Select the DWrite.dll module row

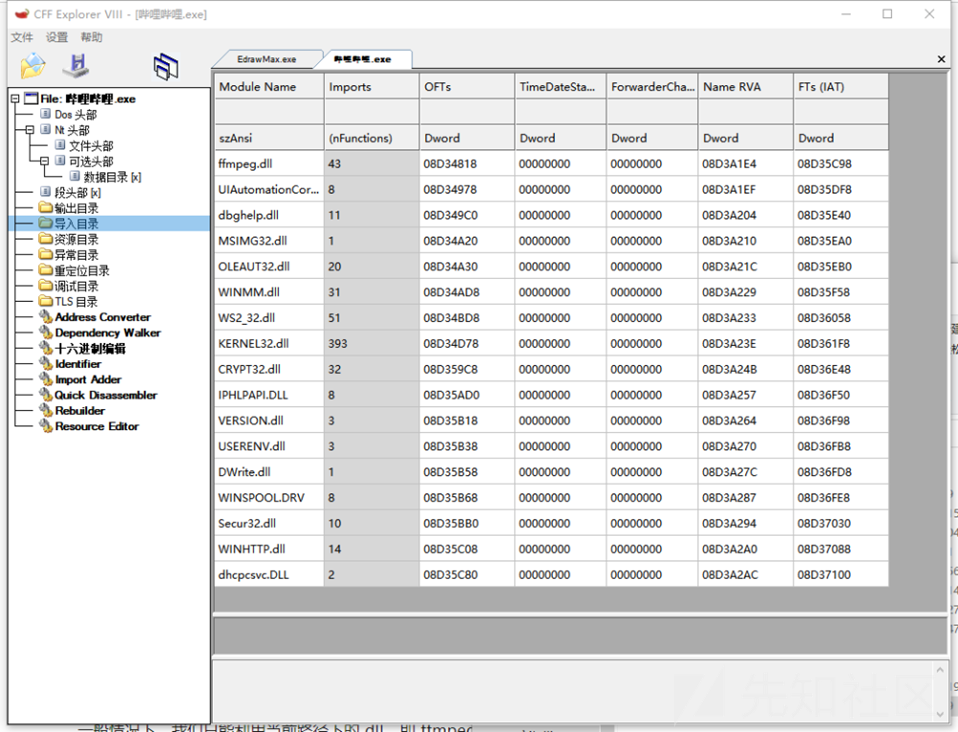click(x=551, y=472)
